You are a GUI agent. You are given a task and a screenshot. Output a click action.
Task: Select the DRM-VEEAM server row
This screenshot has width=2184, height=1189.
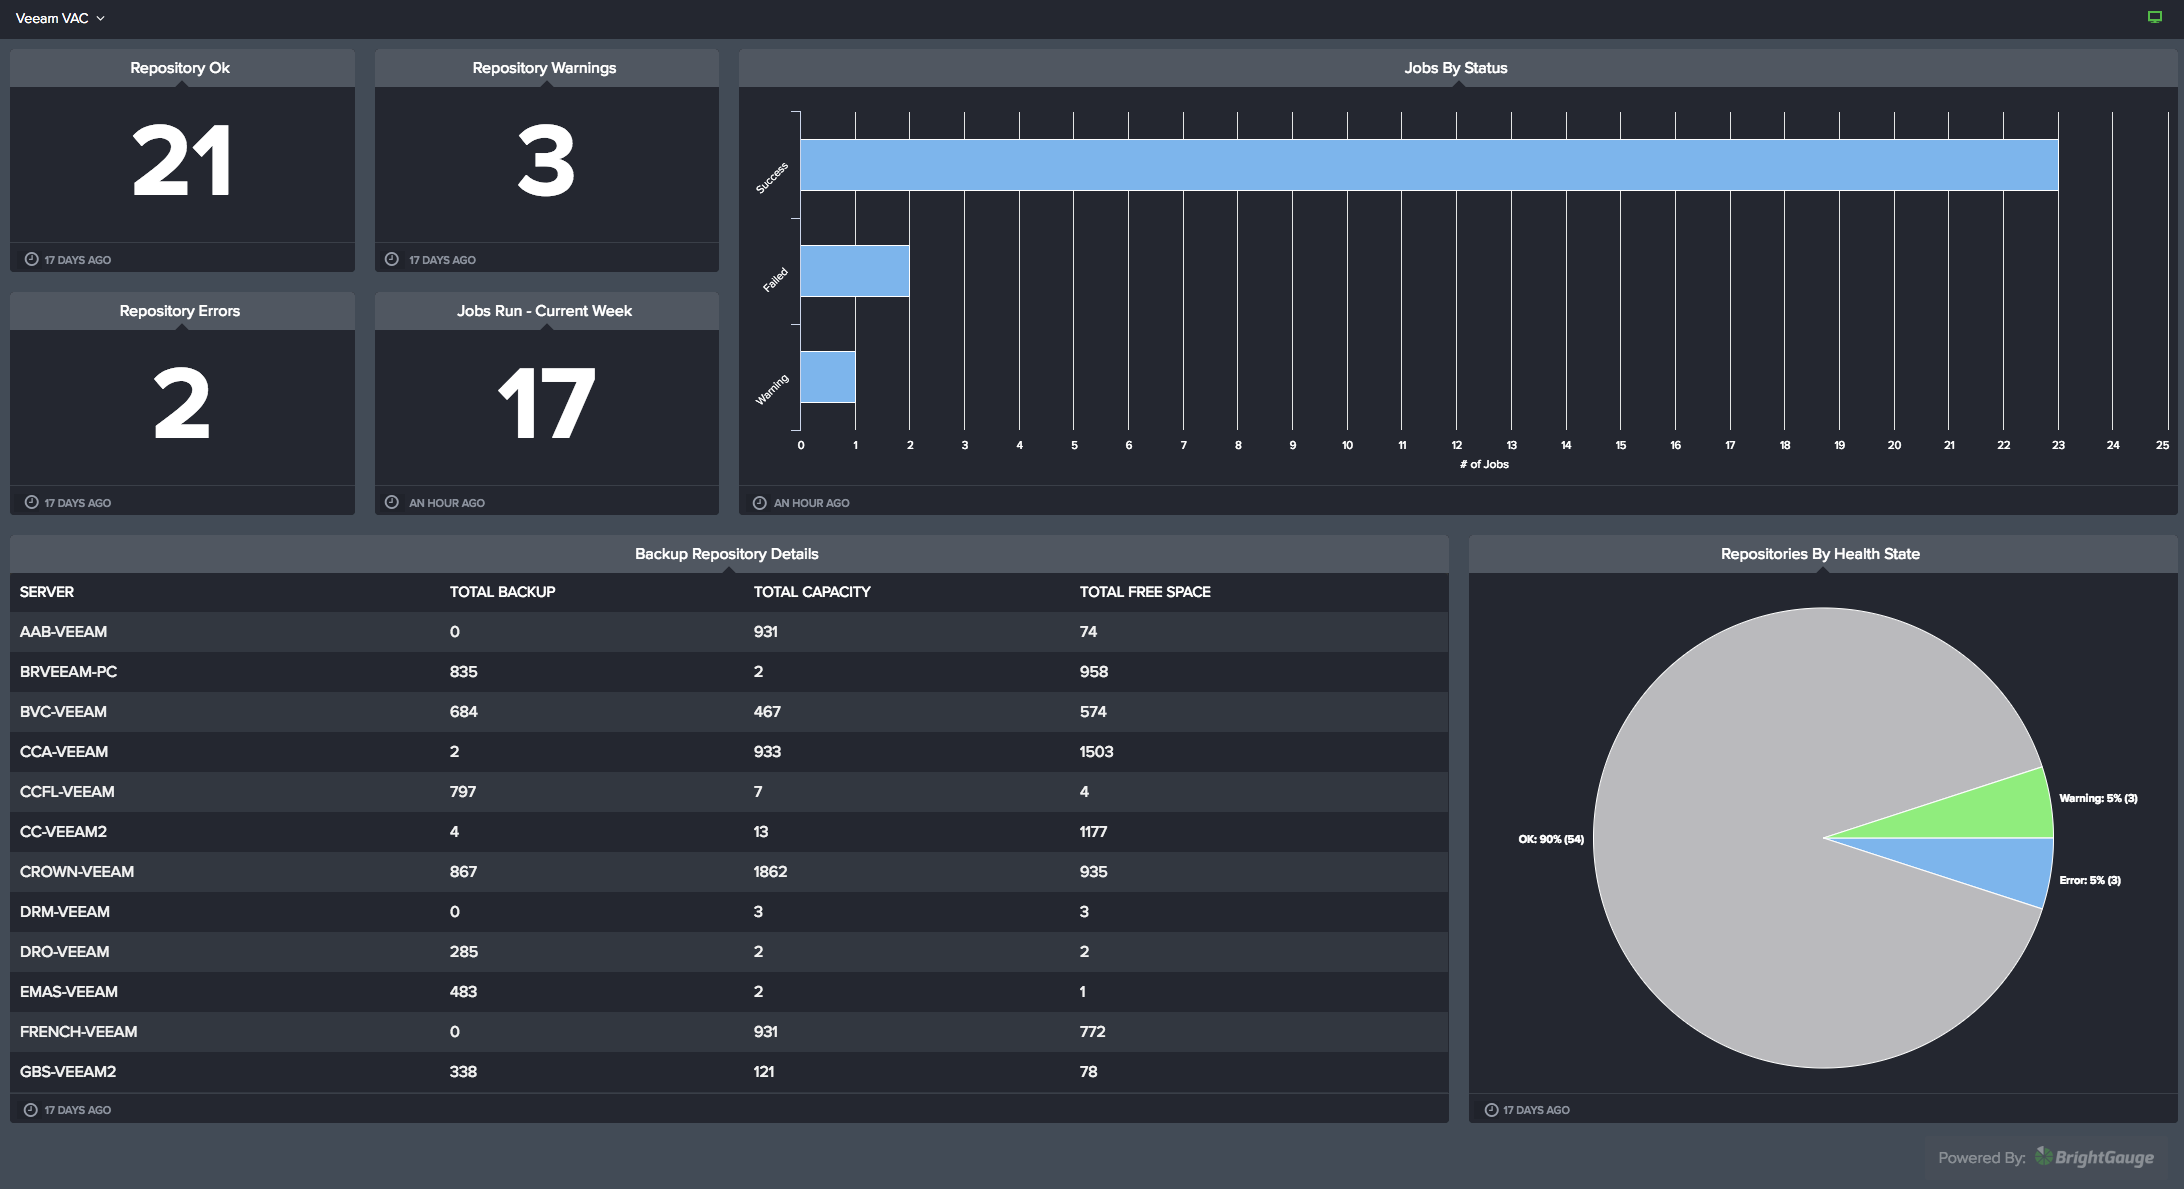pos(729,912)
